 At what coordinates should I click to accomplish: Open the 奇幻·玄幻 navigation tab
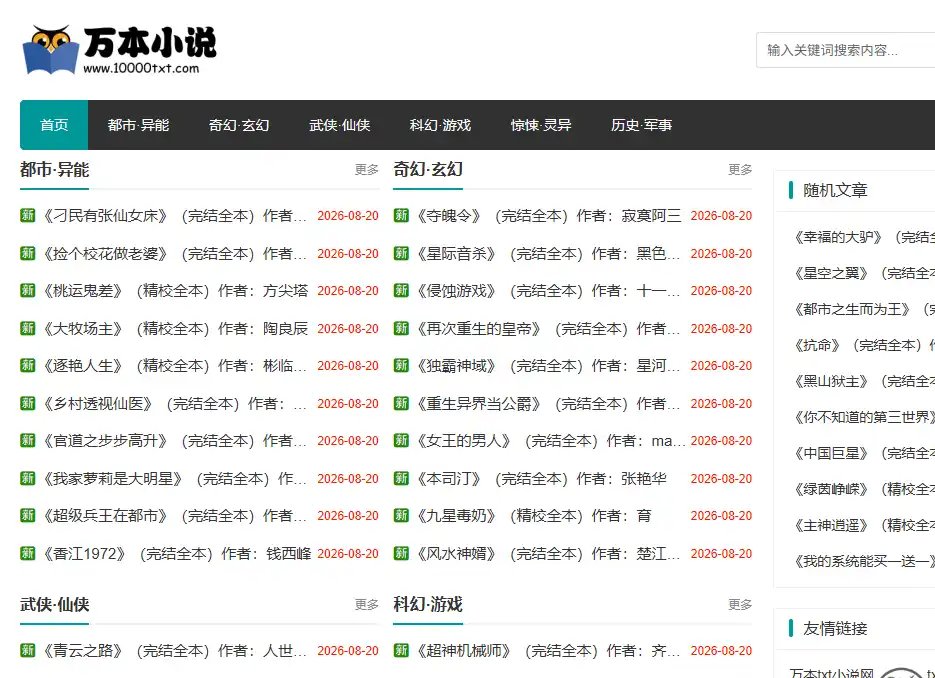pos(239,125)
